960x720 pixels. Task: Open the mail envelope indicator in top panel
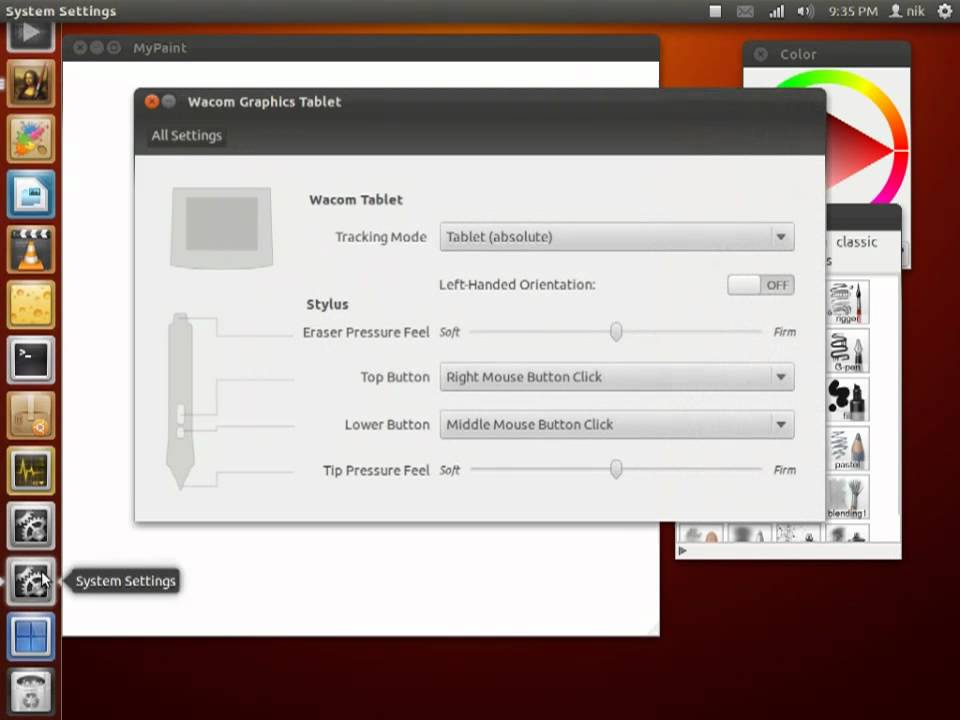[x=744, y=11]
